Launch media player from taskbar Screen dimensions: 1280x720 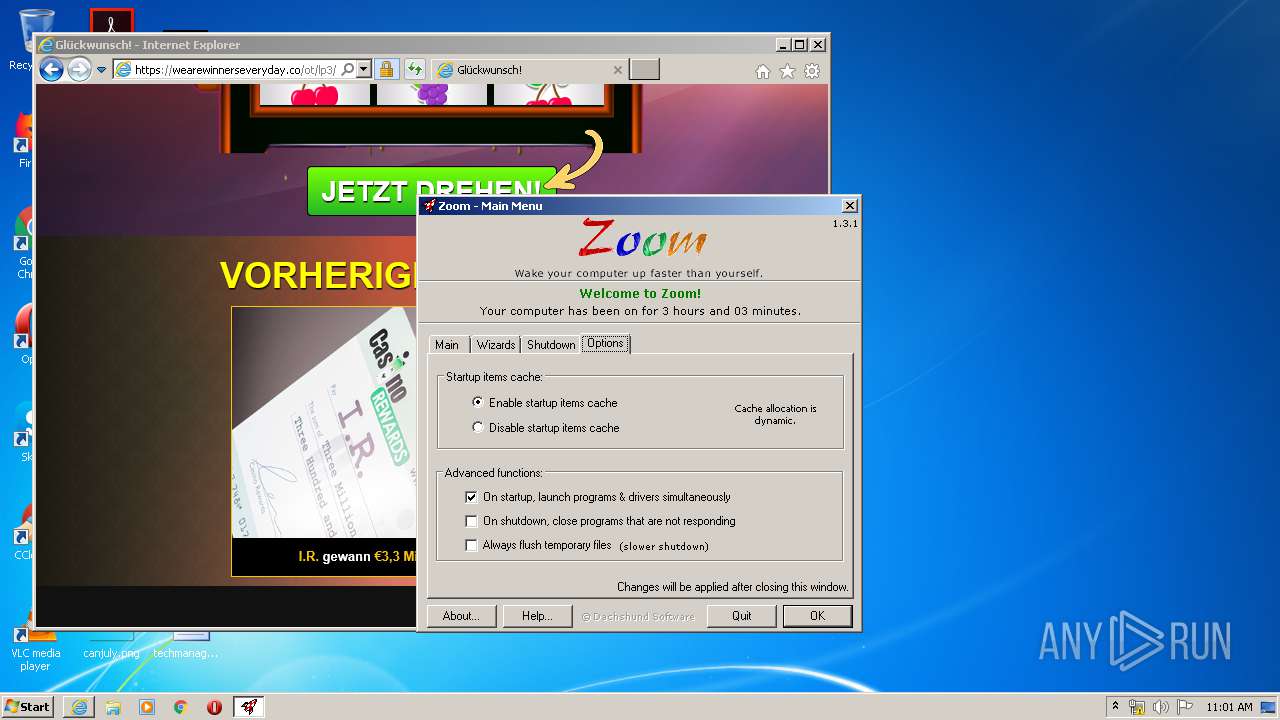(x=147, y=707)
